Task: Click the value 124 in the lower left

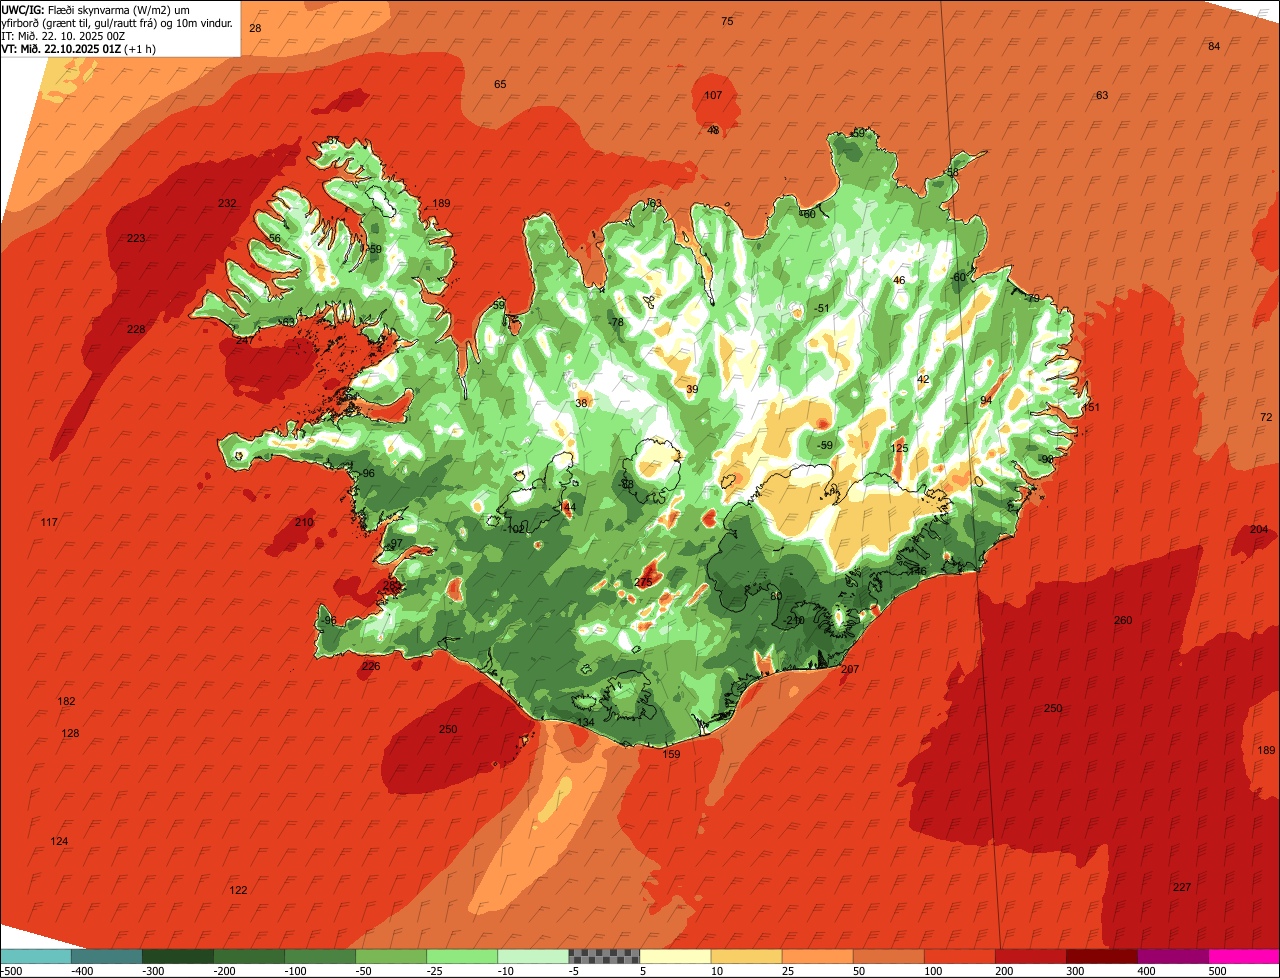Action: (59, 841)
